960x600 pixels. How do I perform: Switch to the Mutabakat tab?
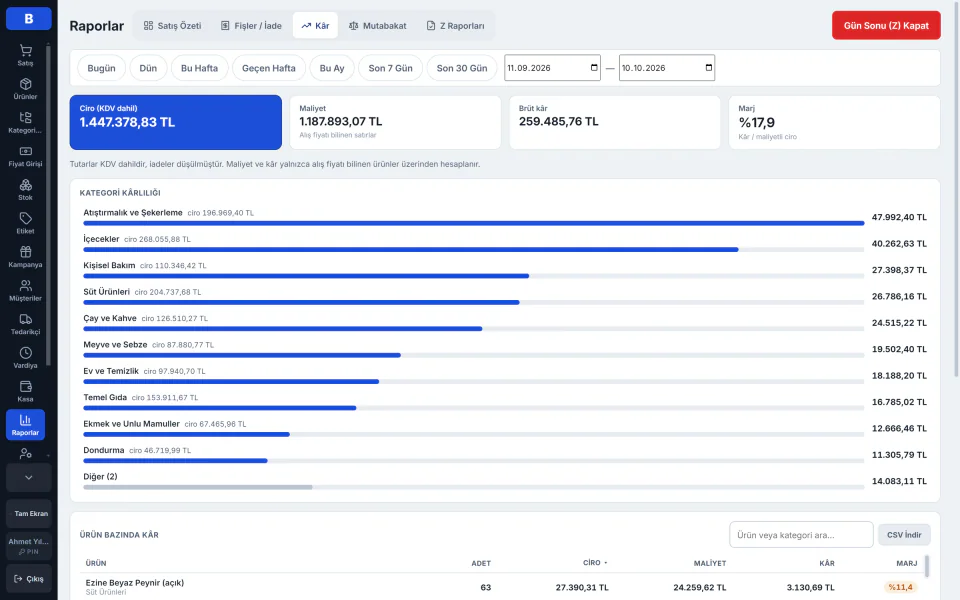point(377,26)
